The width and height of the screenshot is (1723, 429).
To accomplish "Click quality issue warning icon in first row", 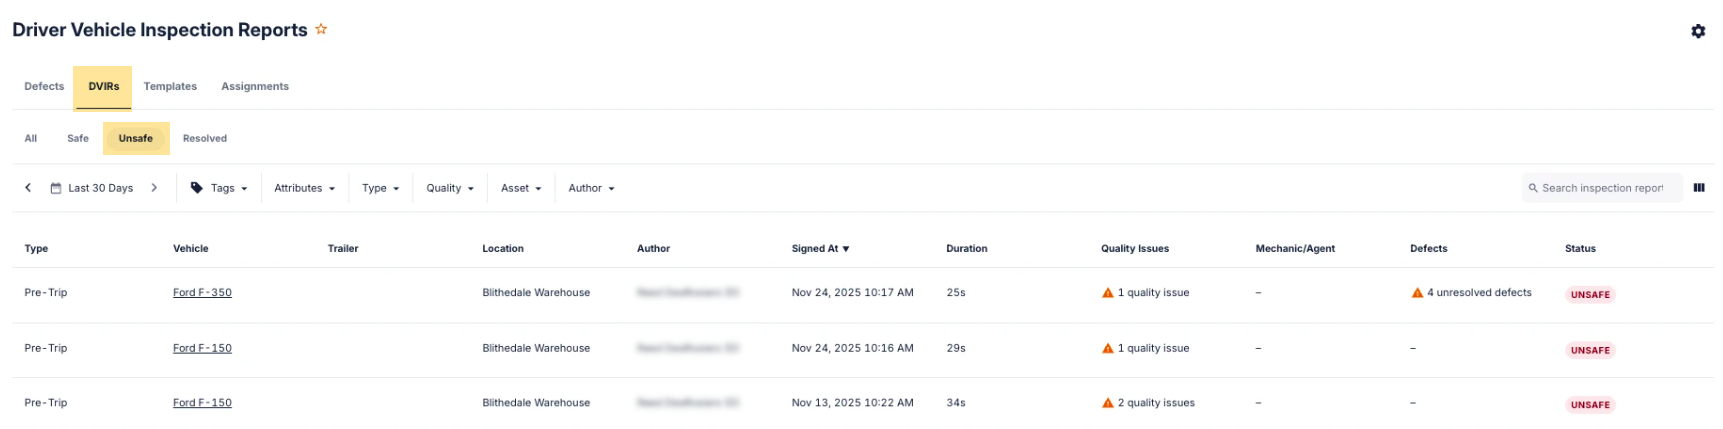I will (1107, 293).
